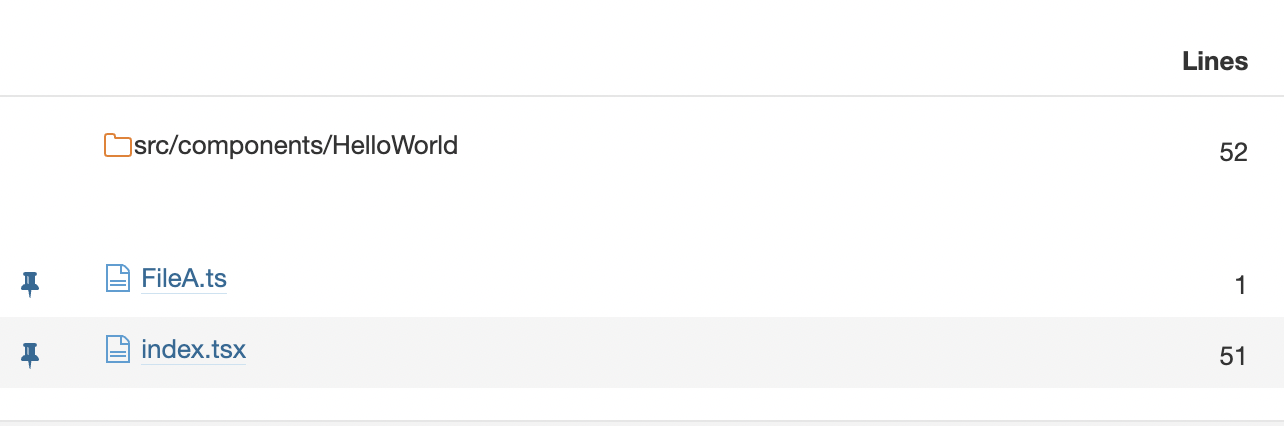1284x426 pixels.
Task: Click the empty space in the HelloWorld folder row
Action: pyautogui.click(x=800, y=150)
